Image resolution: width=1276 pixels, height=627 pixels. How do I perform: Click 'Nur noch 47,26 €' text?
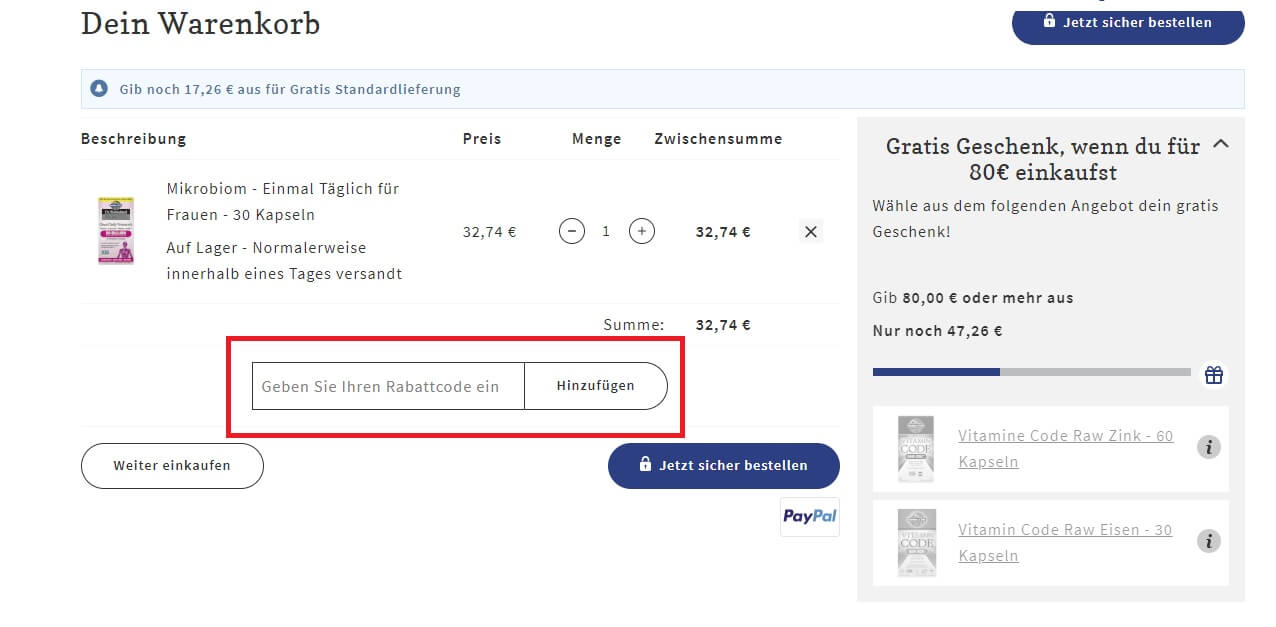point(937,331)
